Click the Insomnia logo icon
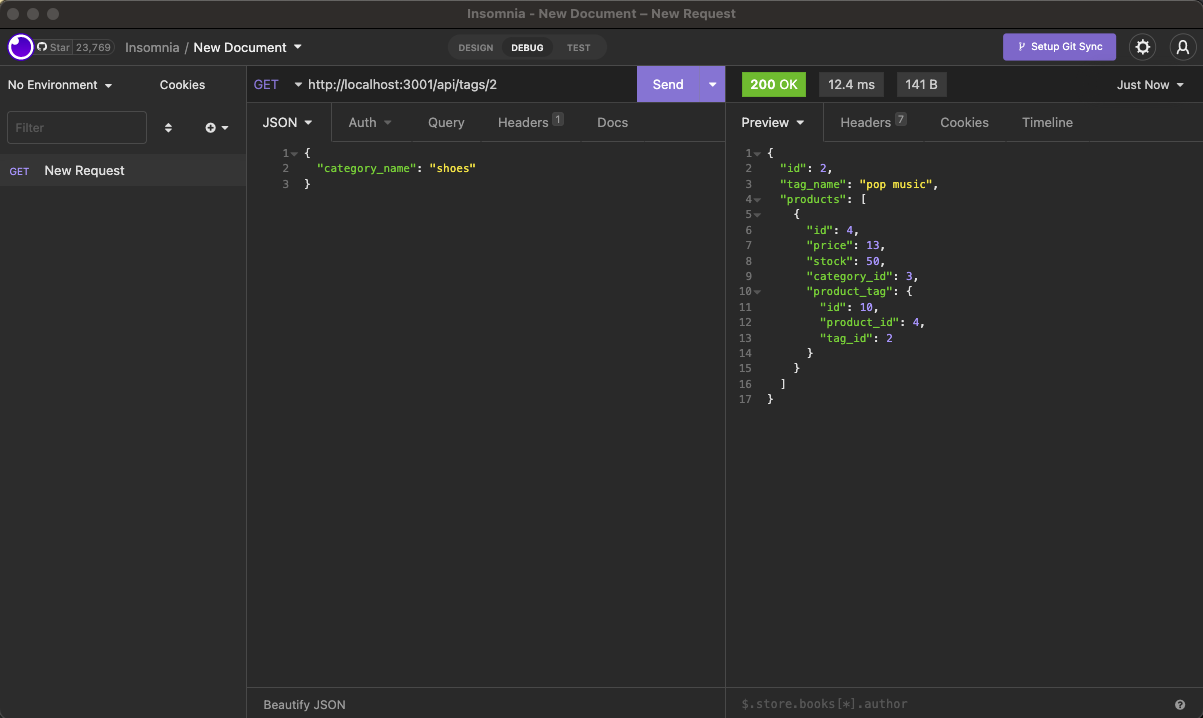This screenshot has width=1203, height=718. 18,47
